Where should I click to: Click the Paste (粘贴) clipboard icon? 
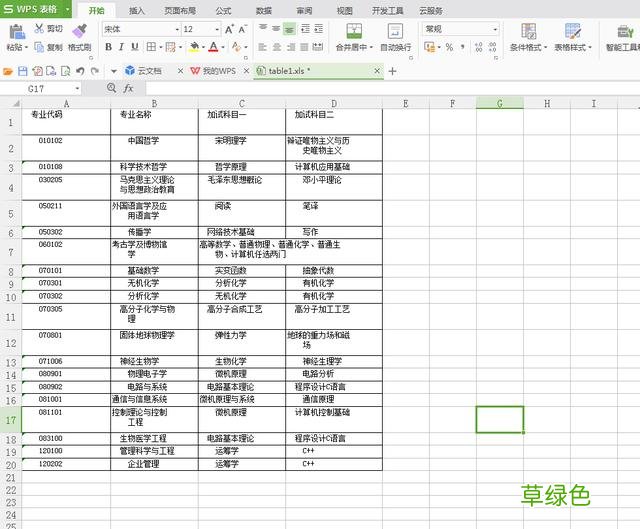(x=17, y=31)
